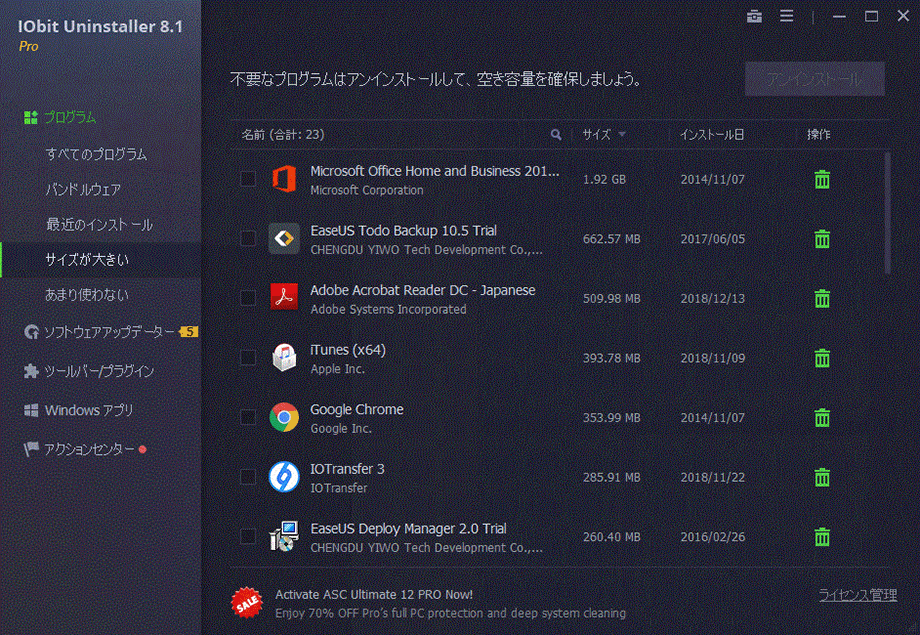The image size is (920, 635).
Task: Click the アンインストール button
Action: click(x=814, y=79)
